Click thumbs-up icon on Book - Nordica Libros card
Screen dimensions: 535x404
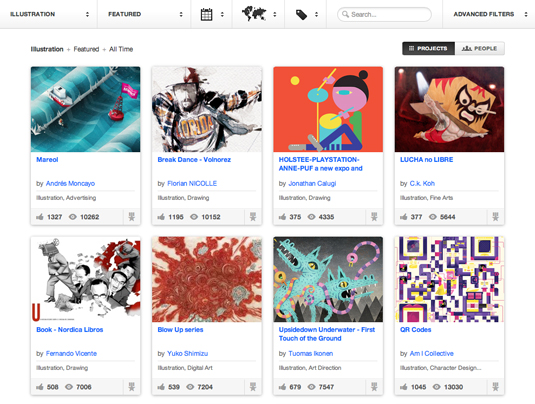coord(40,387)
